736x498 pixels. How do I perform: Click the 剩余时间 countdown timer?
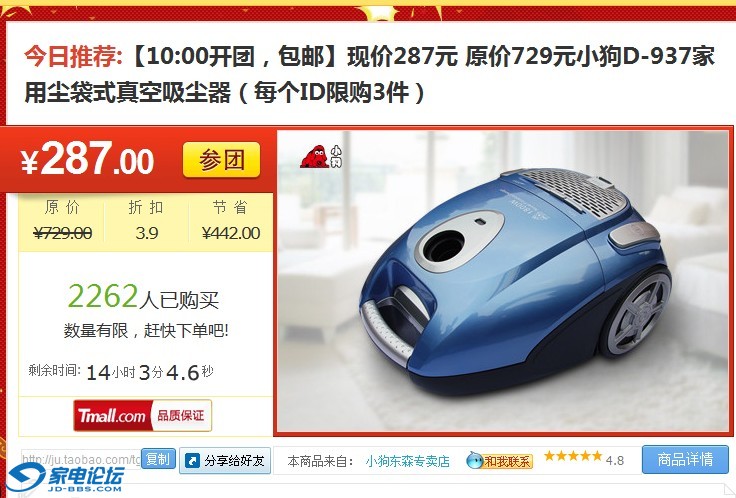click(x=121, y=372)
